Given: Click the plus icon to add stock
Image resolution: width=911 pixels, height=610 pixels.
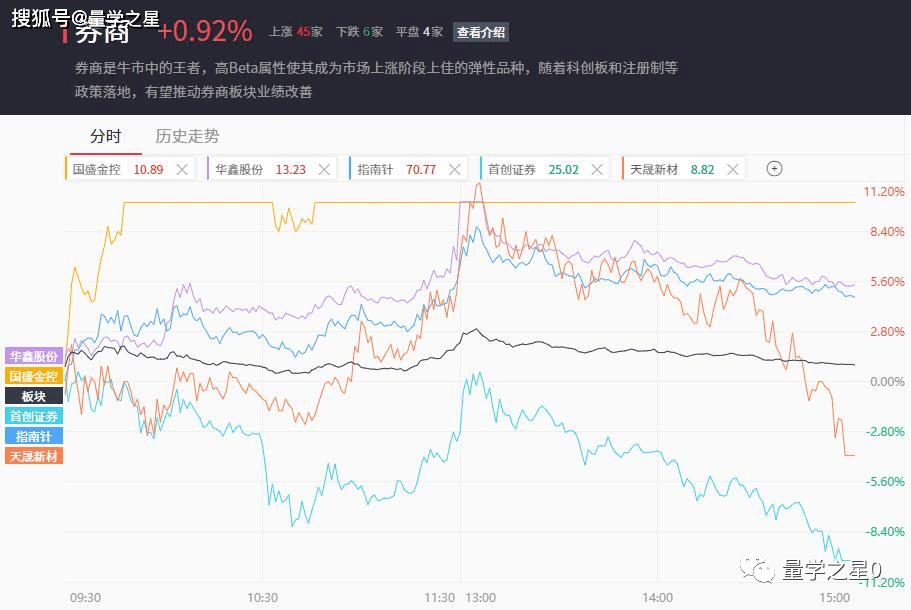Looking at the screenshot, I should pos(773,169).
